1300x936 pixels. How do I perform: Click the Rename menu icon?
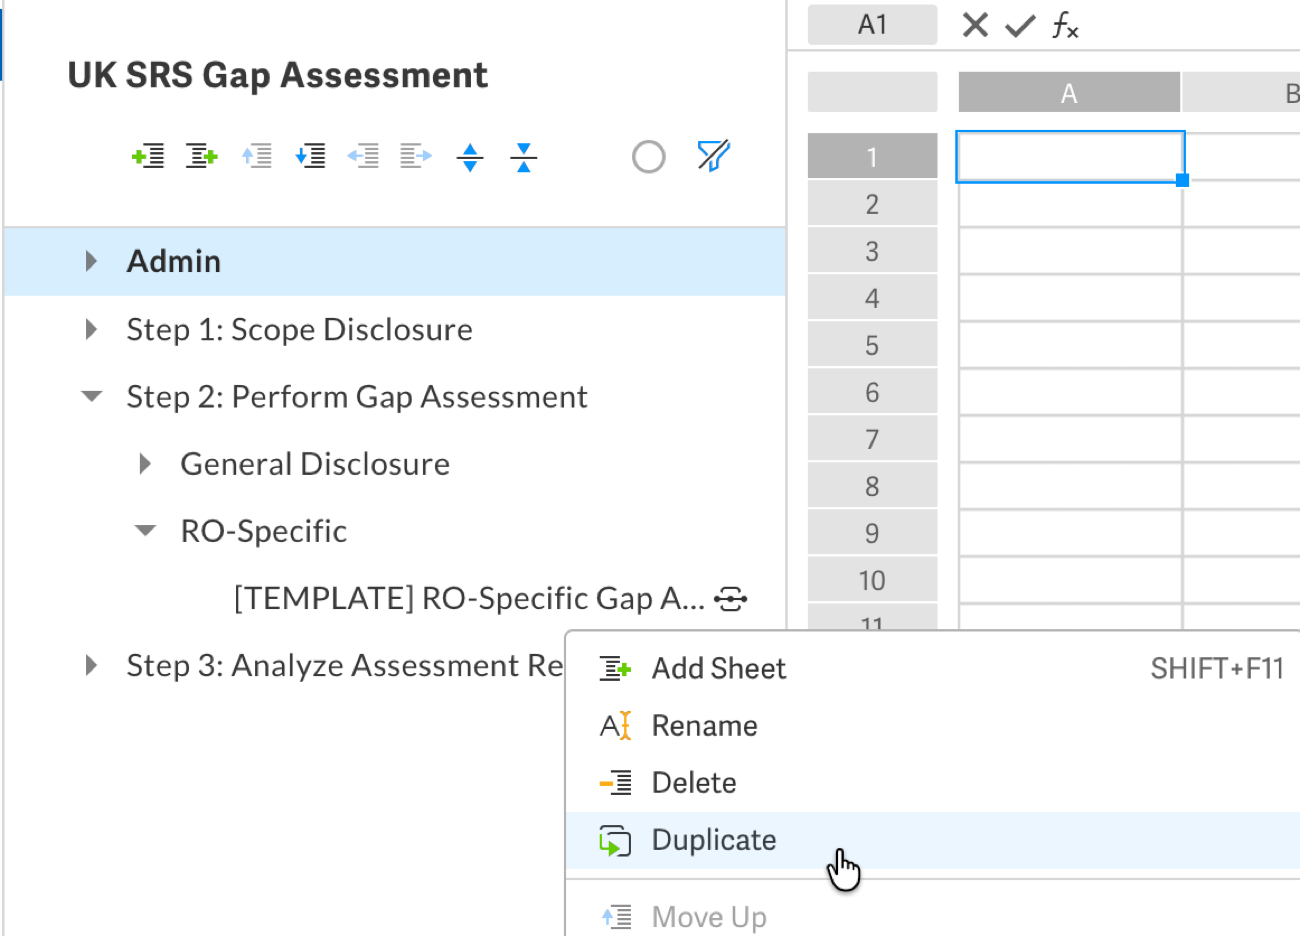(615, 725)
